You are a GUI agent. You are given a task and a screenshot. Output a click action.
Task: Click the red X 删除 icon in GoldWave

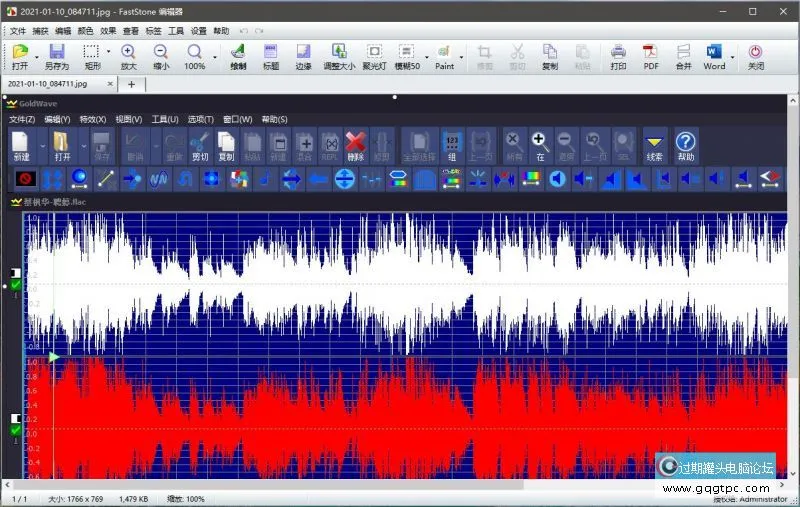point(355,146)
